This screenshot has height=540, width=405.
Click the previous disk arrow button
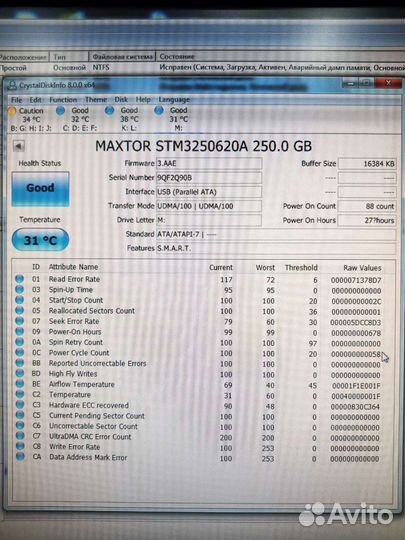18,146
